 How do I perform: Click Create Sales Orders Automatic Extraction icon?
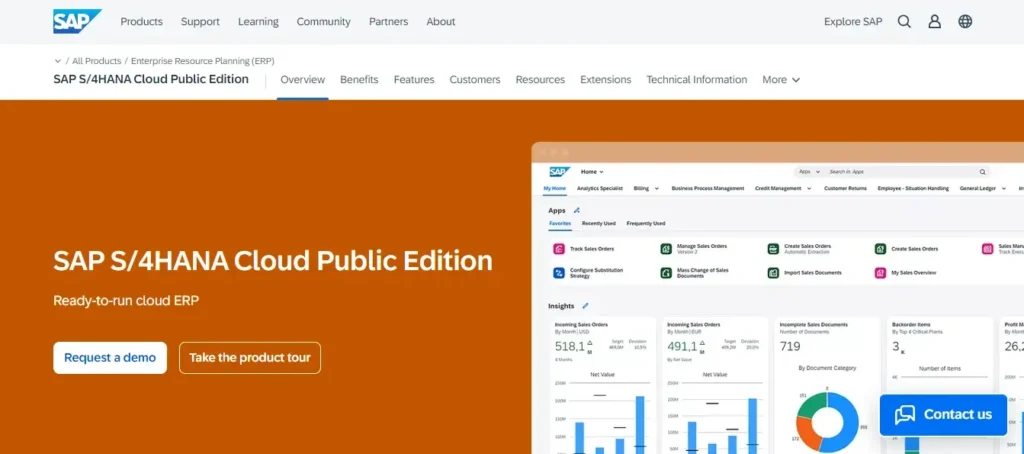click(773, 249)
